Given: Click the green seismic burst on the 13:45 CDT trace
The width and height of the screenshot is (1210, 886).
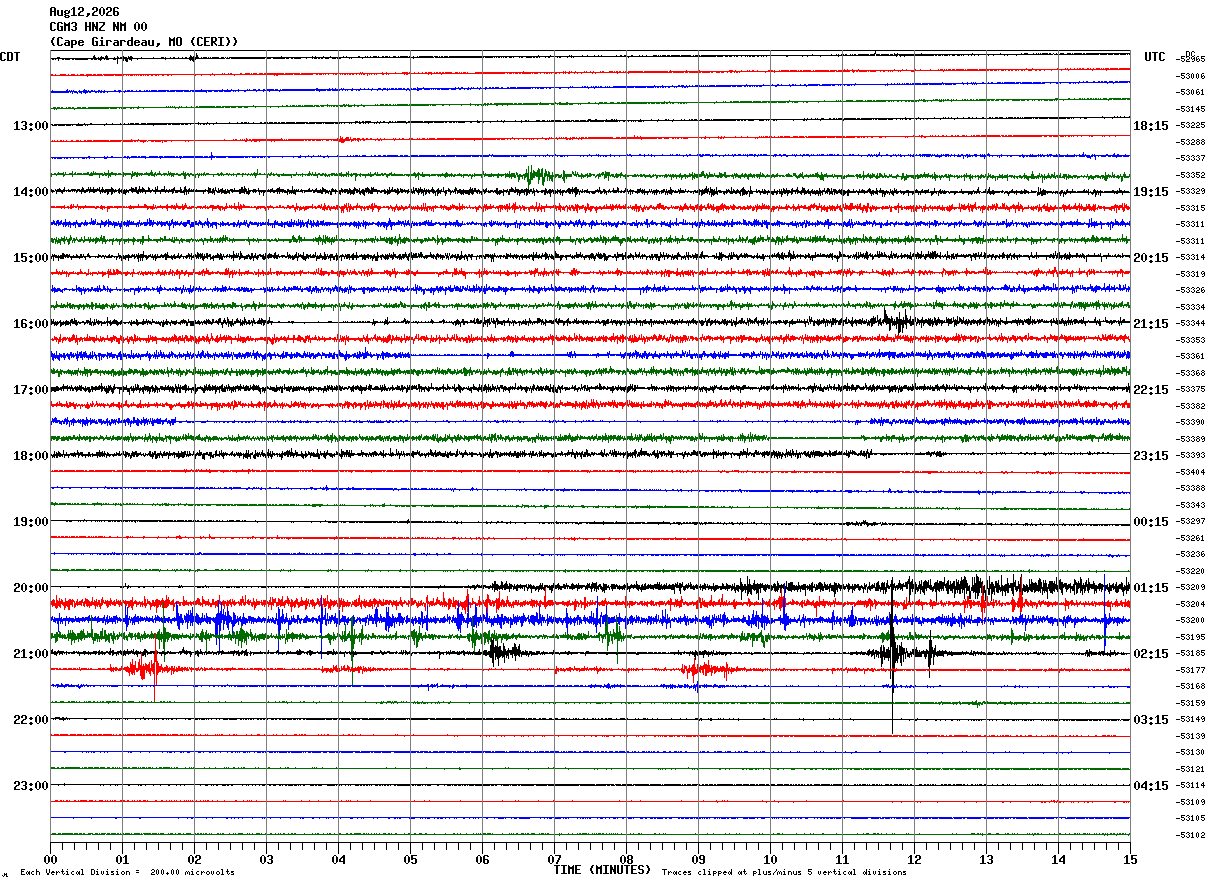Looking at the screenshot, I should pos(538,176).
